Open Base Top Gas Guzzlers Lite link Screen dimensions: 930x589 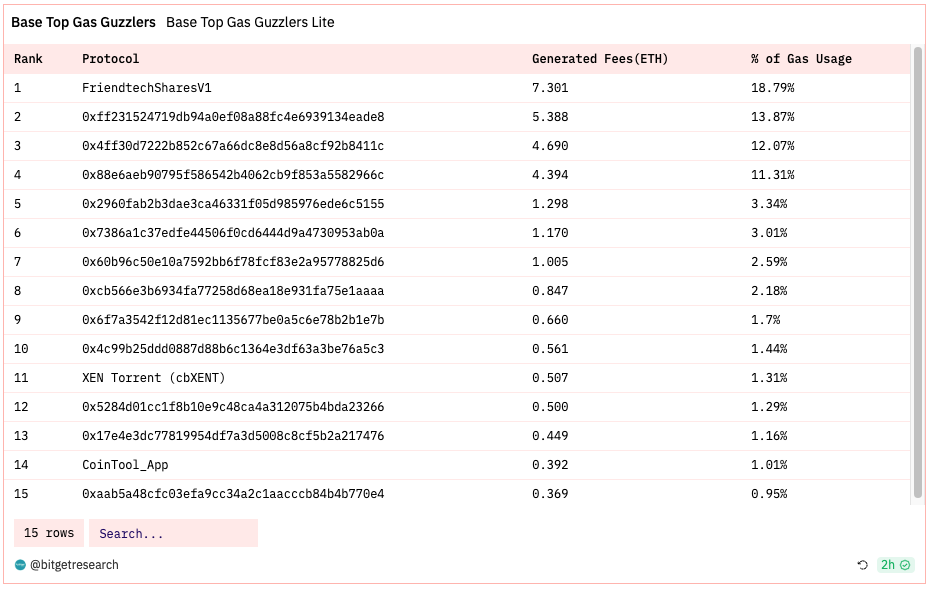click(x=250, y=23)
